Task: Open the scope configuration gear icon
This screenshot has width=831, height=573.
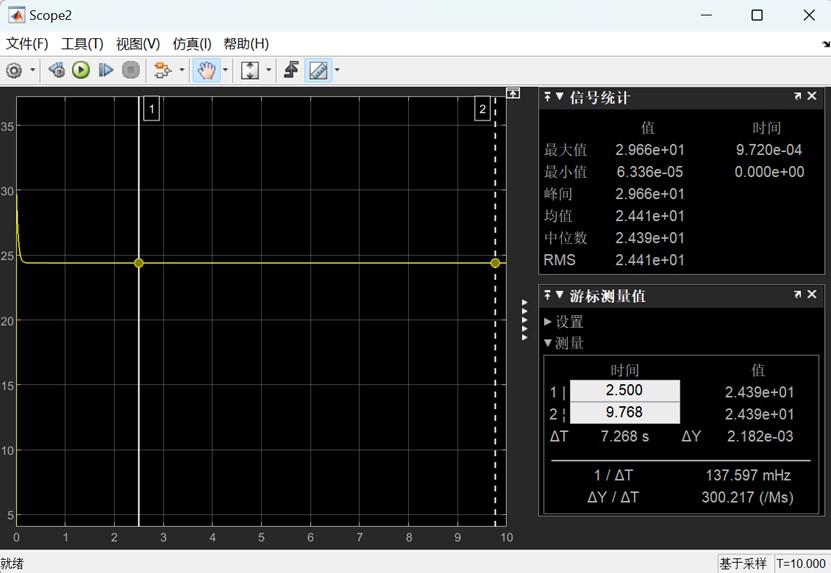Action: coord(14,70)
